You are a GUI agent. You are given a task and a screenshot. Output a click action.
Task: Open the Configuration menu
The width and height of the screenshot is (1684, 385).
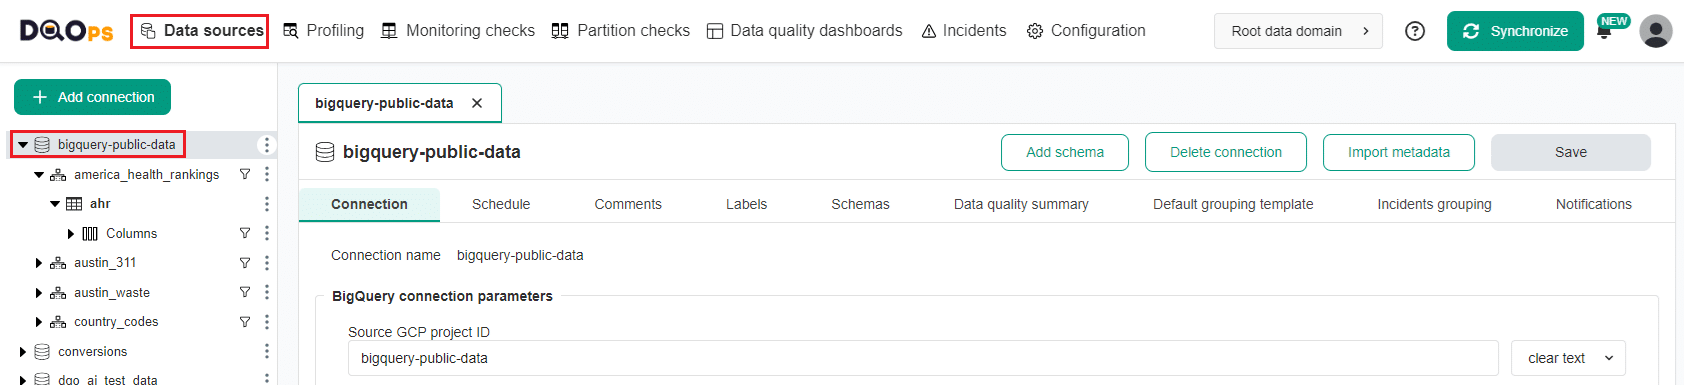1087,31
